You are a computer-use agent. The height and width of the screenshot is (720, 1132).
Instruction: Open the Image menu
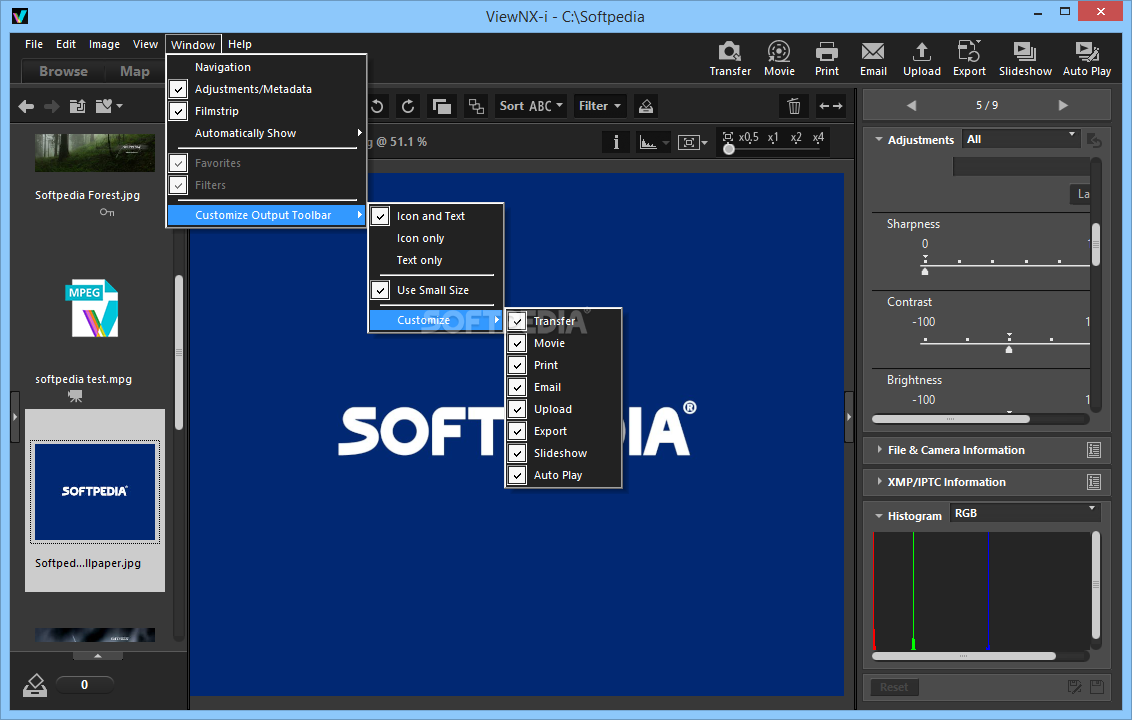(104, 44)
